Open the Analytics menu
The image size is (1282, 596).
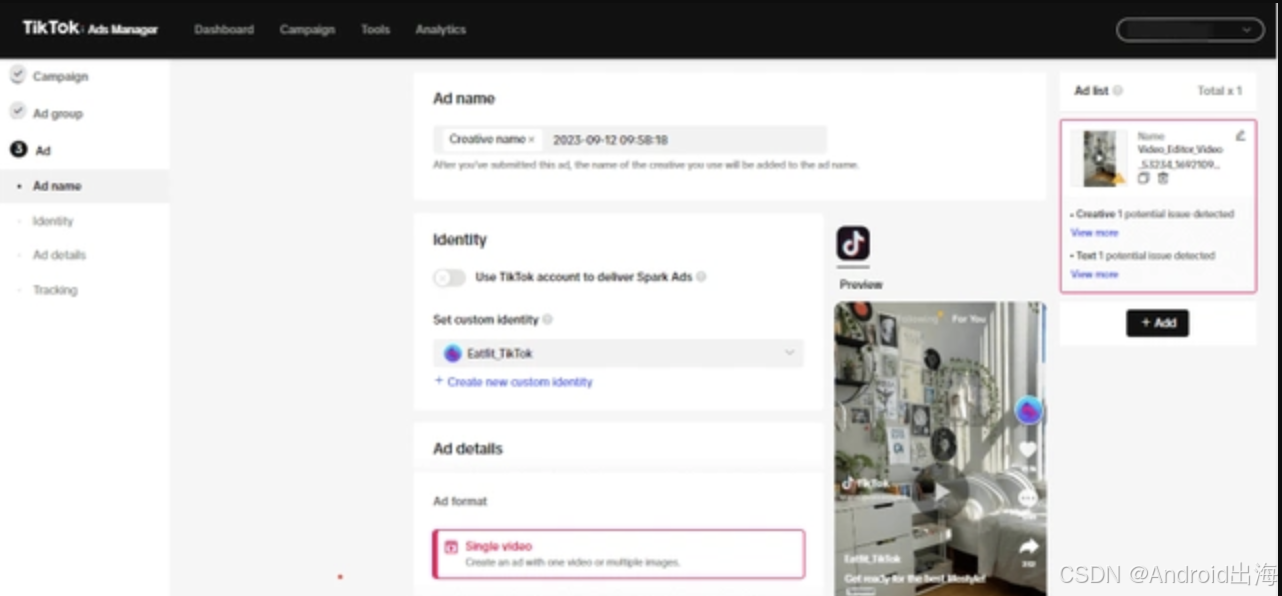click(x=441, y=29)
